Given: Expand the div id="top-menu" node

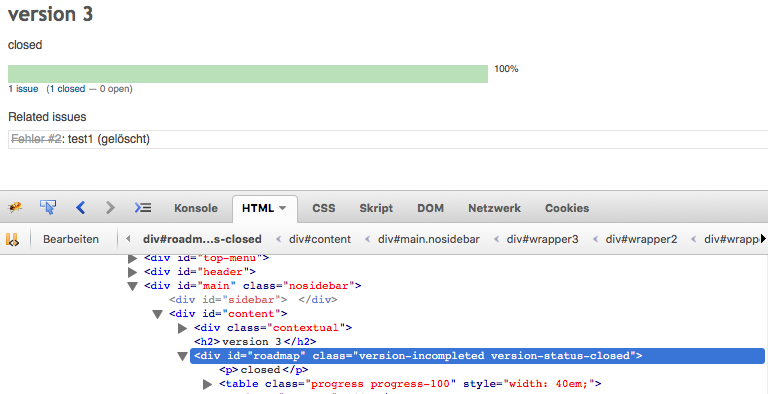Looking at the screenshot, I should 132,258.
